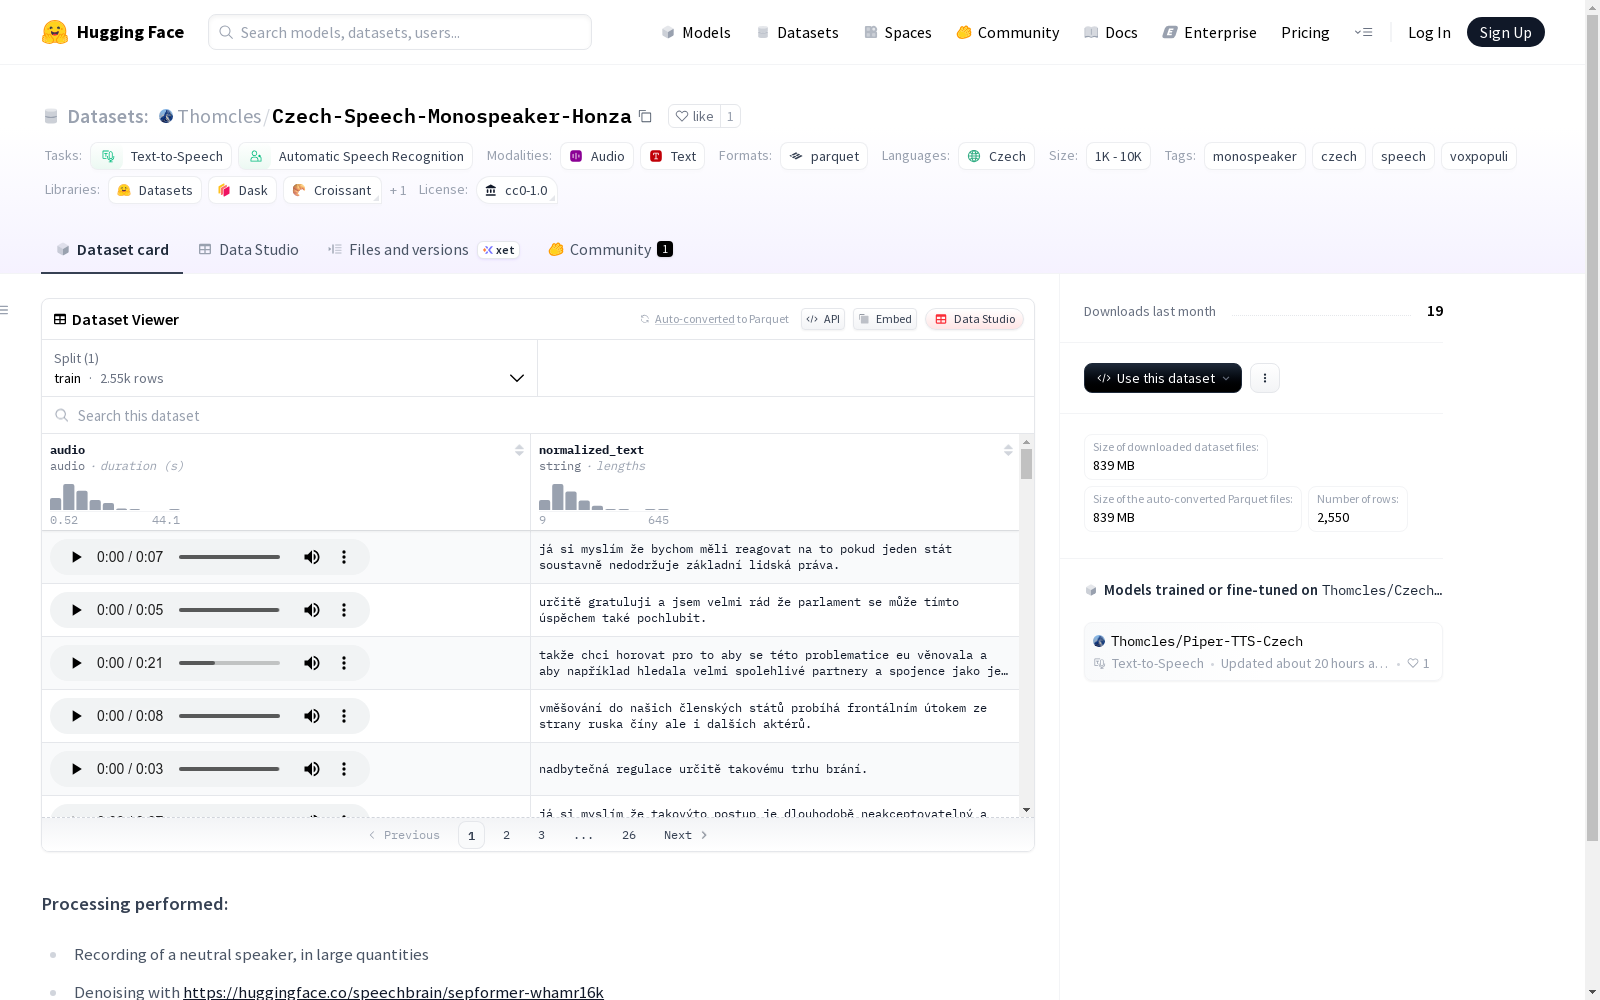Expand the extra navigation menu icon
1600x1000 pixels.
(x=1363, y=32)
